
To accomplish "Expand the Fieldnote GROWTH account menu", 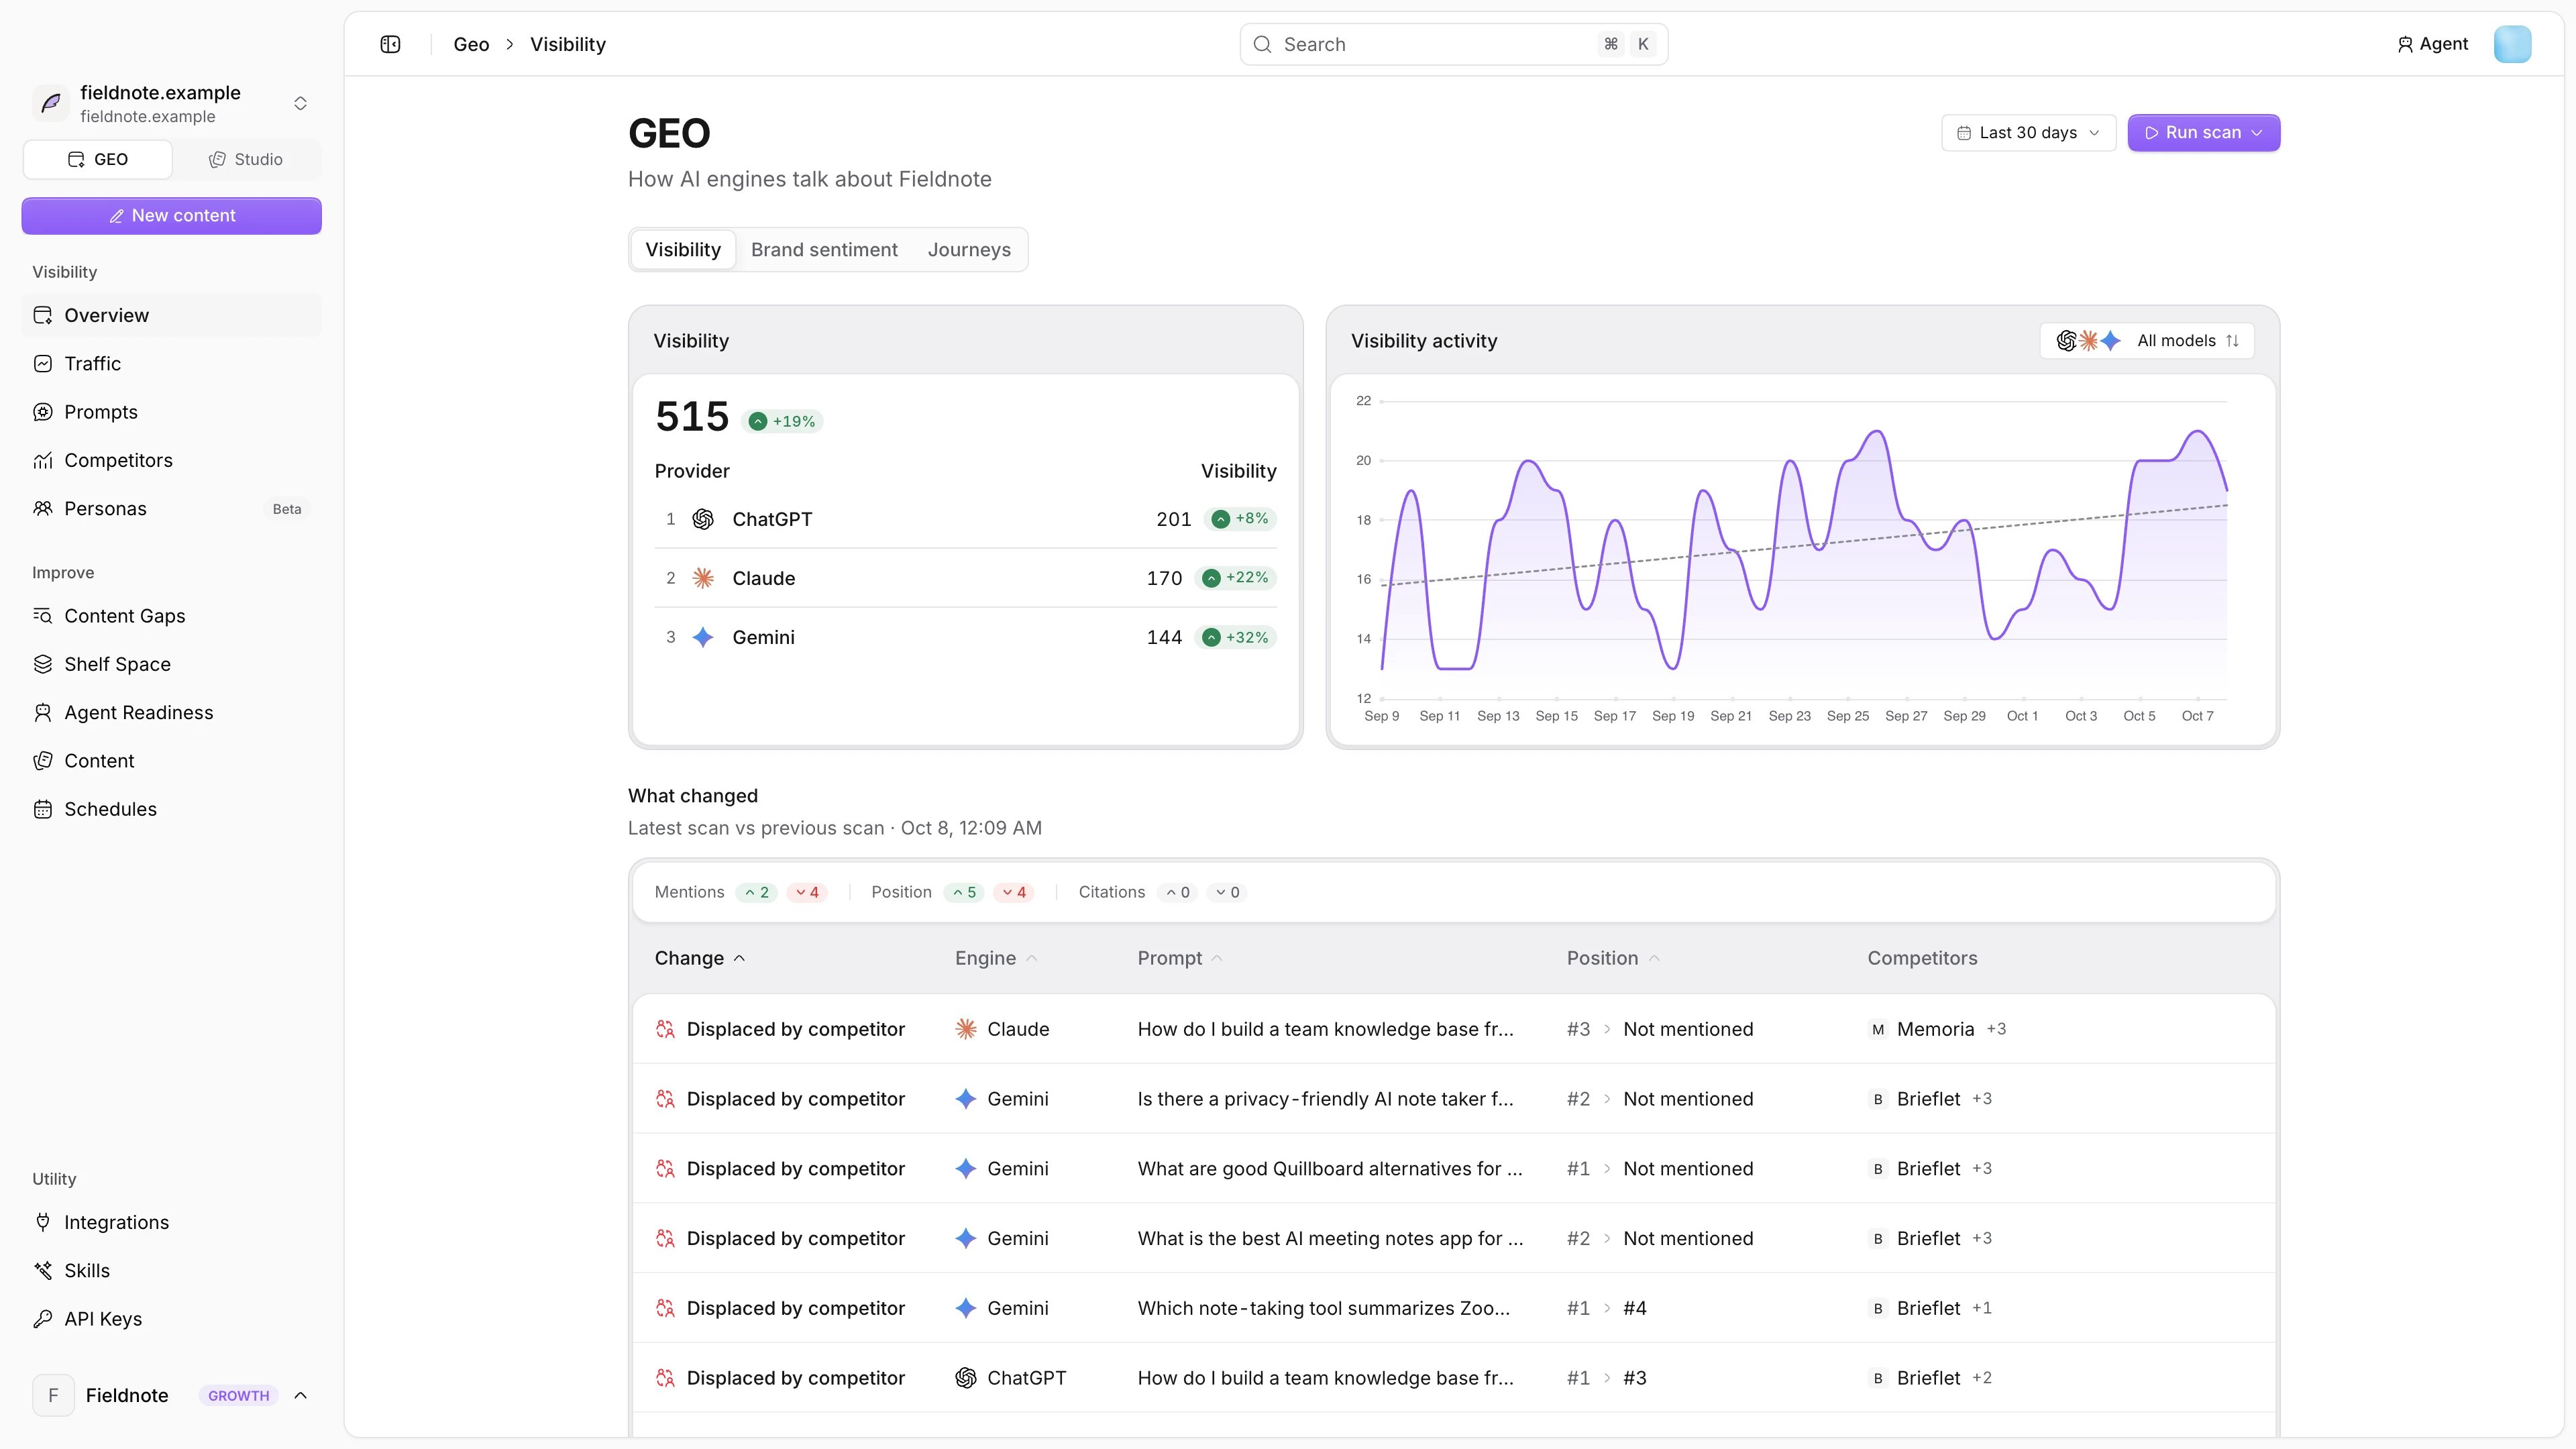I will coord(171,1395).
